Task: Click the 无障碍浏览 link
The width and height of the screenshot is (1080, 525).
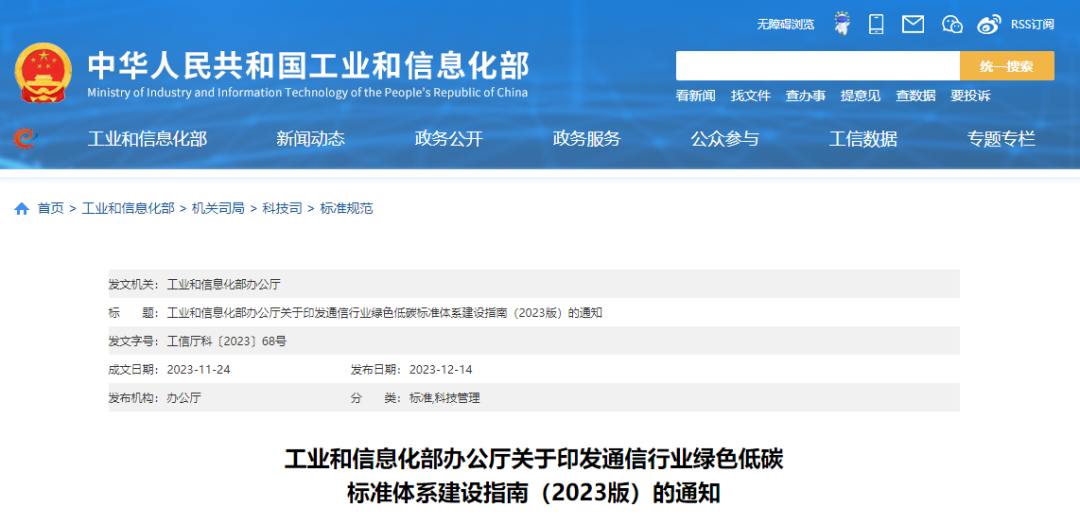Action: point(785,24)
